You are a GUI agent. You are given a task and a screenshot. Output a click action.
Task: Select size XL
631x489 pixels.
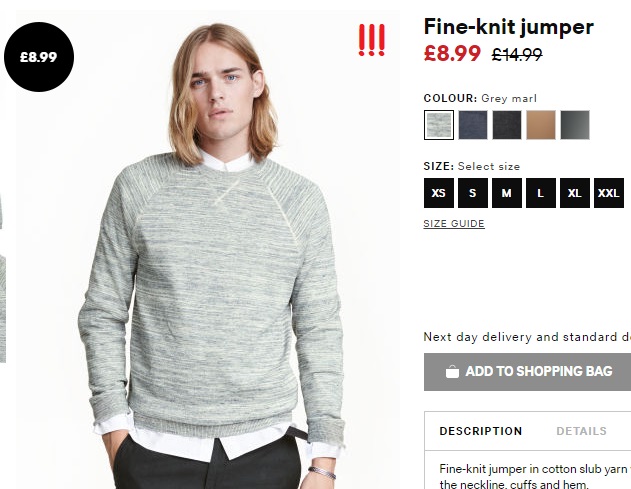click(575, 193)
